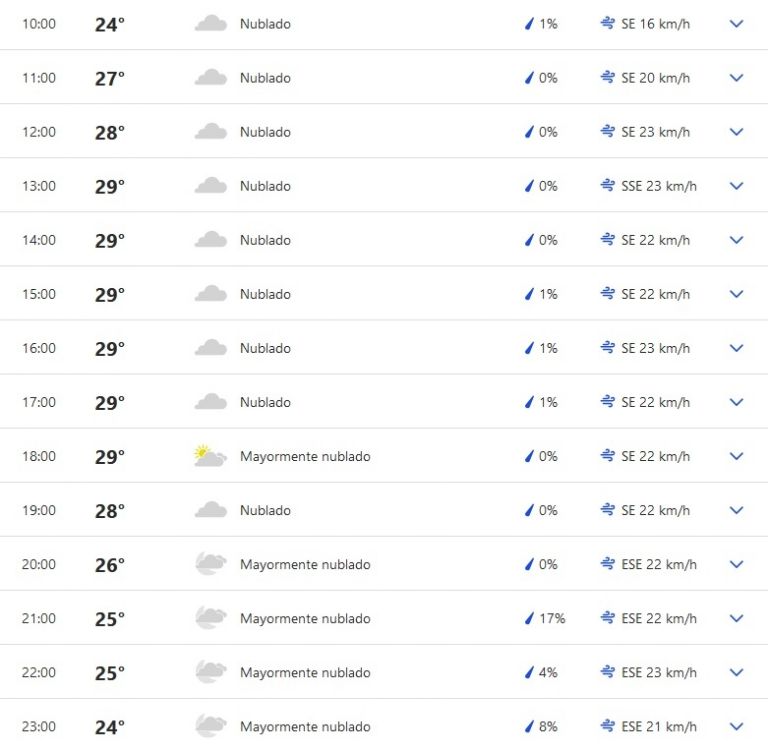Click the partly sunny icon at 18:00

pos(210,456)
